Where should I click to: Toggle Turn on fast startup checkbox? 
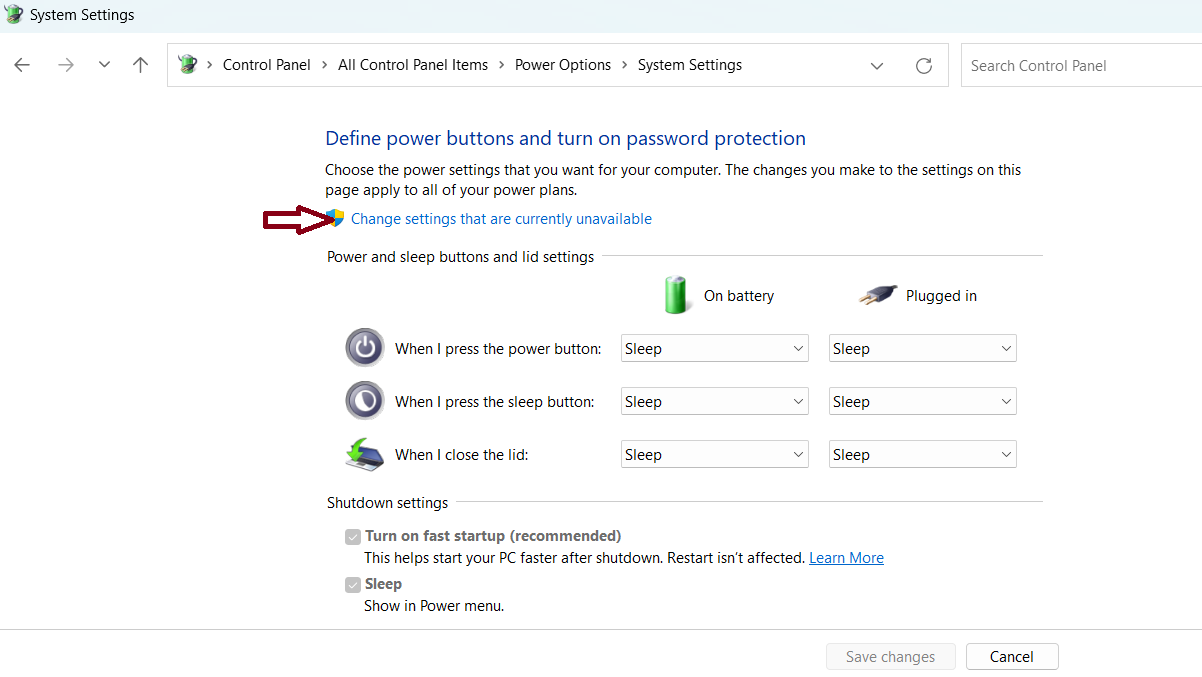[x=353, y=537]
